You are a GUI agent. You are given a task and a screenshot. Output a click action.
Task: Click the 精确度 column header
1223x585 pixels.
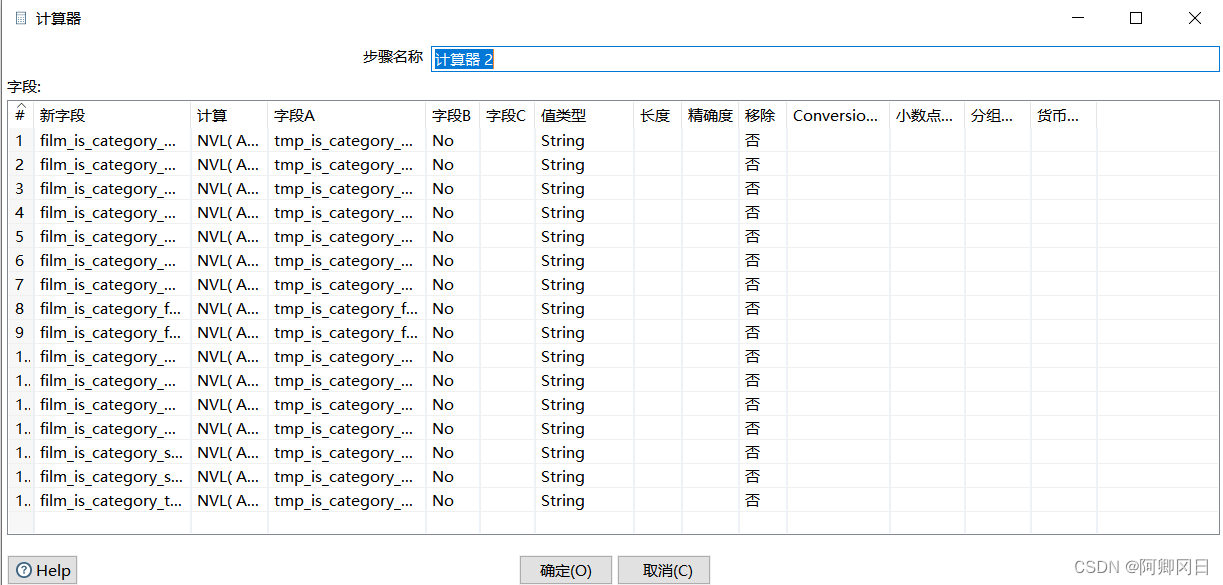710,116
